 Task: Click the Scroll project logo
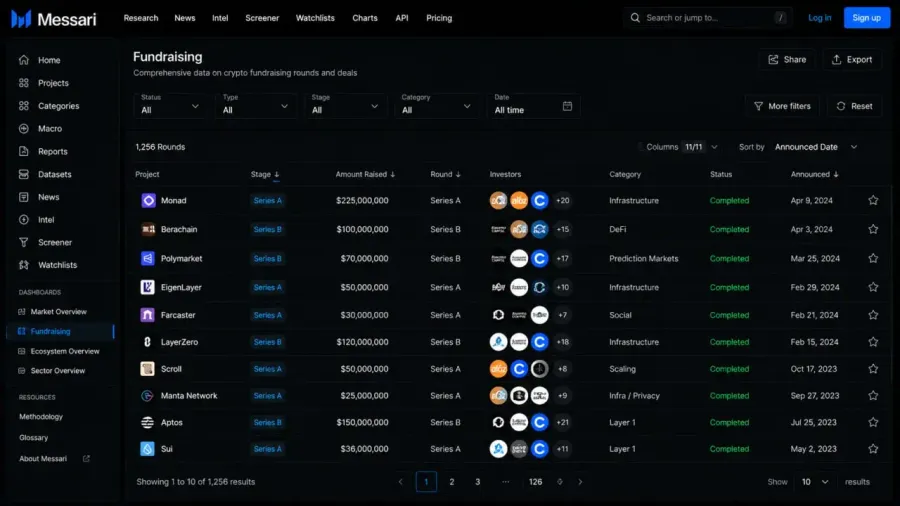tap(148, 369)
